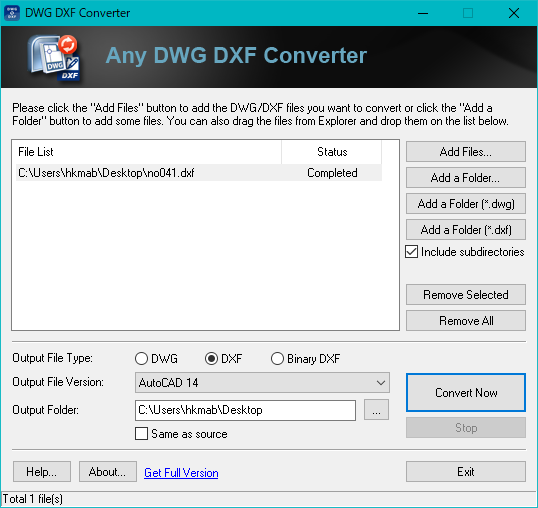Click Remove All button
Screen dimensions: 538x508
[466, 320]
